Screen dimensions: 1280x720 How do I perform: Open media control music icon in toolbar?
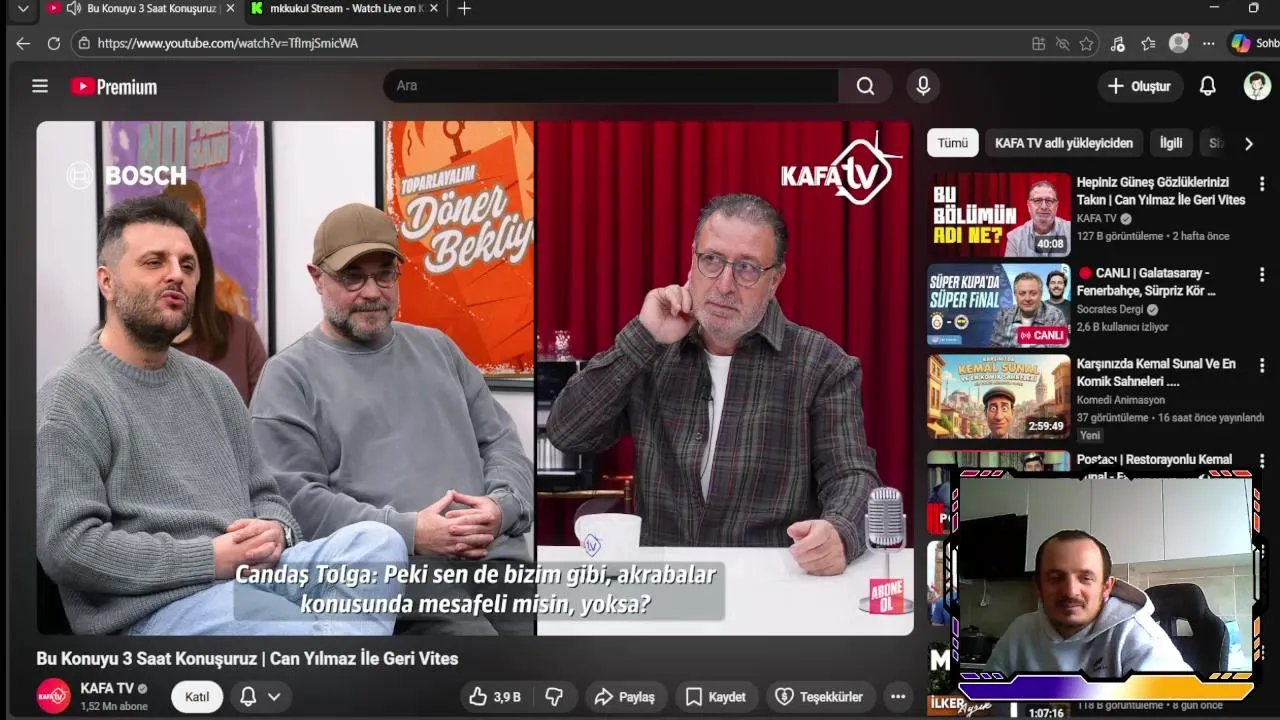[x=1118, y=43]
